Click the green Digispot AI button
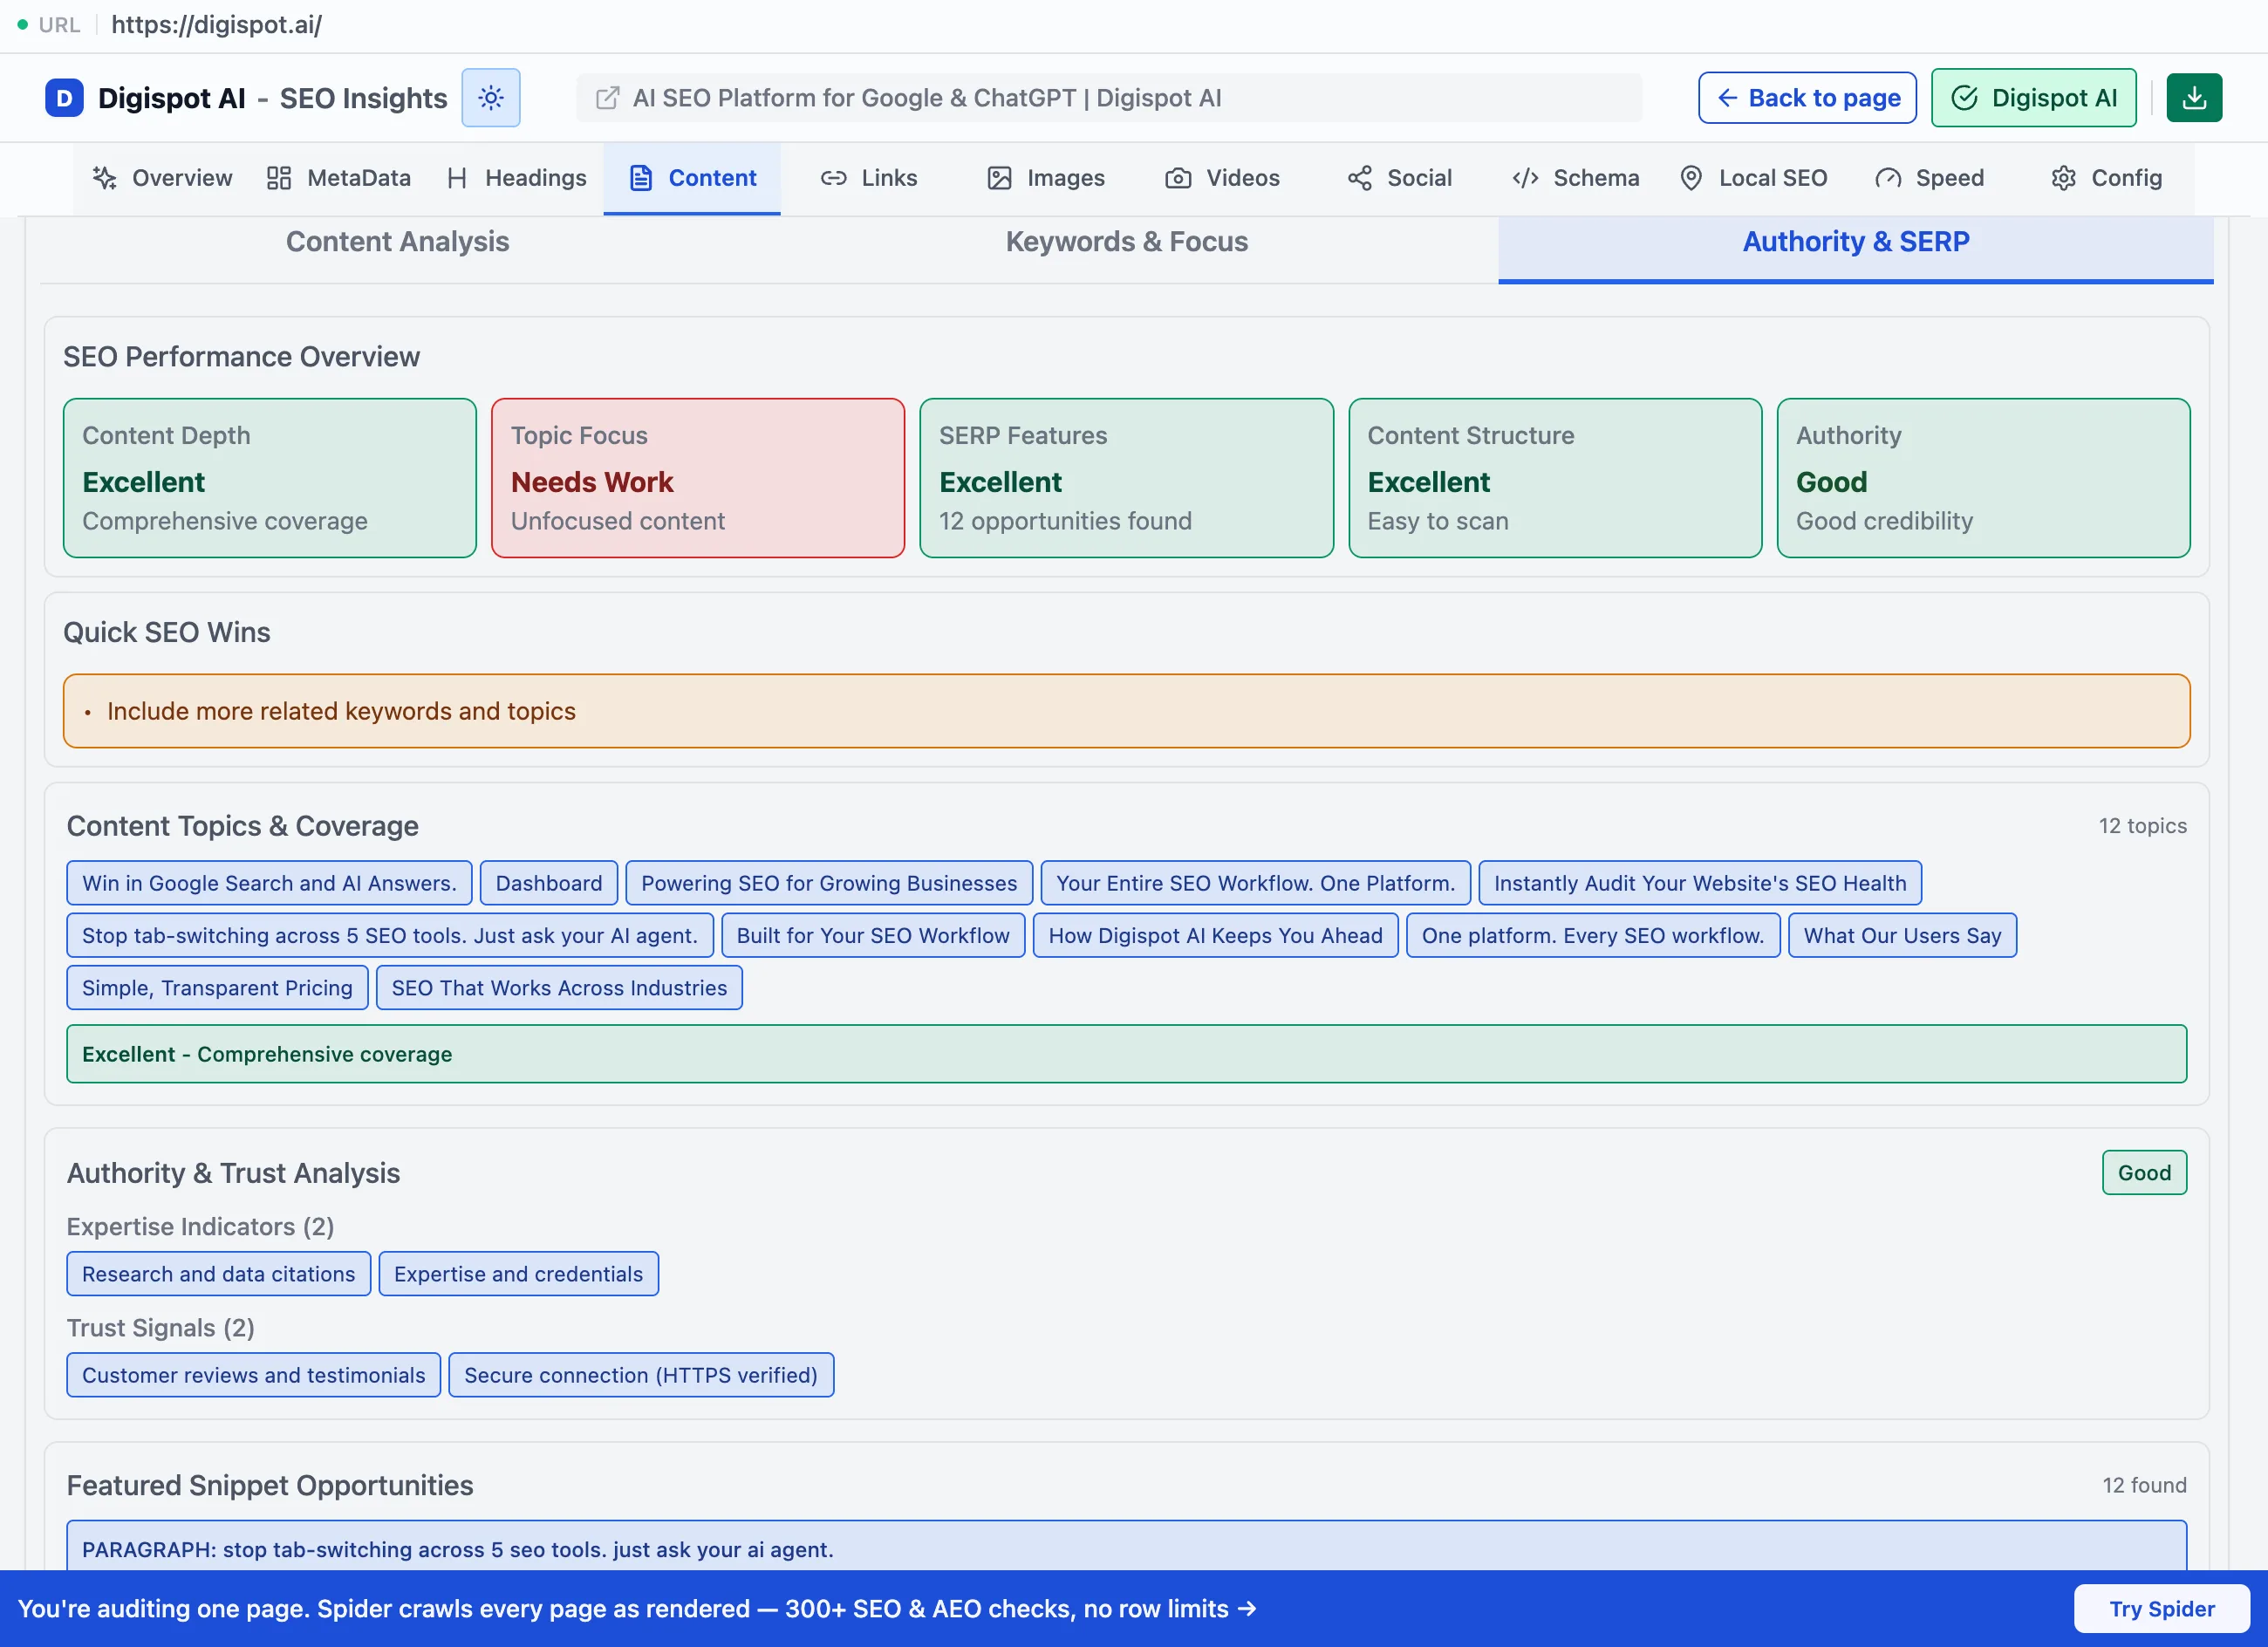 click(x=2033, y=98)
